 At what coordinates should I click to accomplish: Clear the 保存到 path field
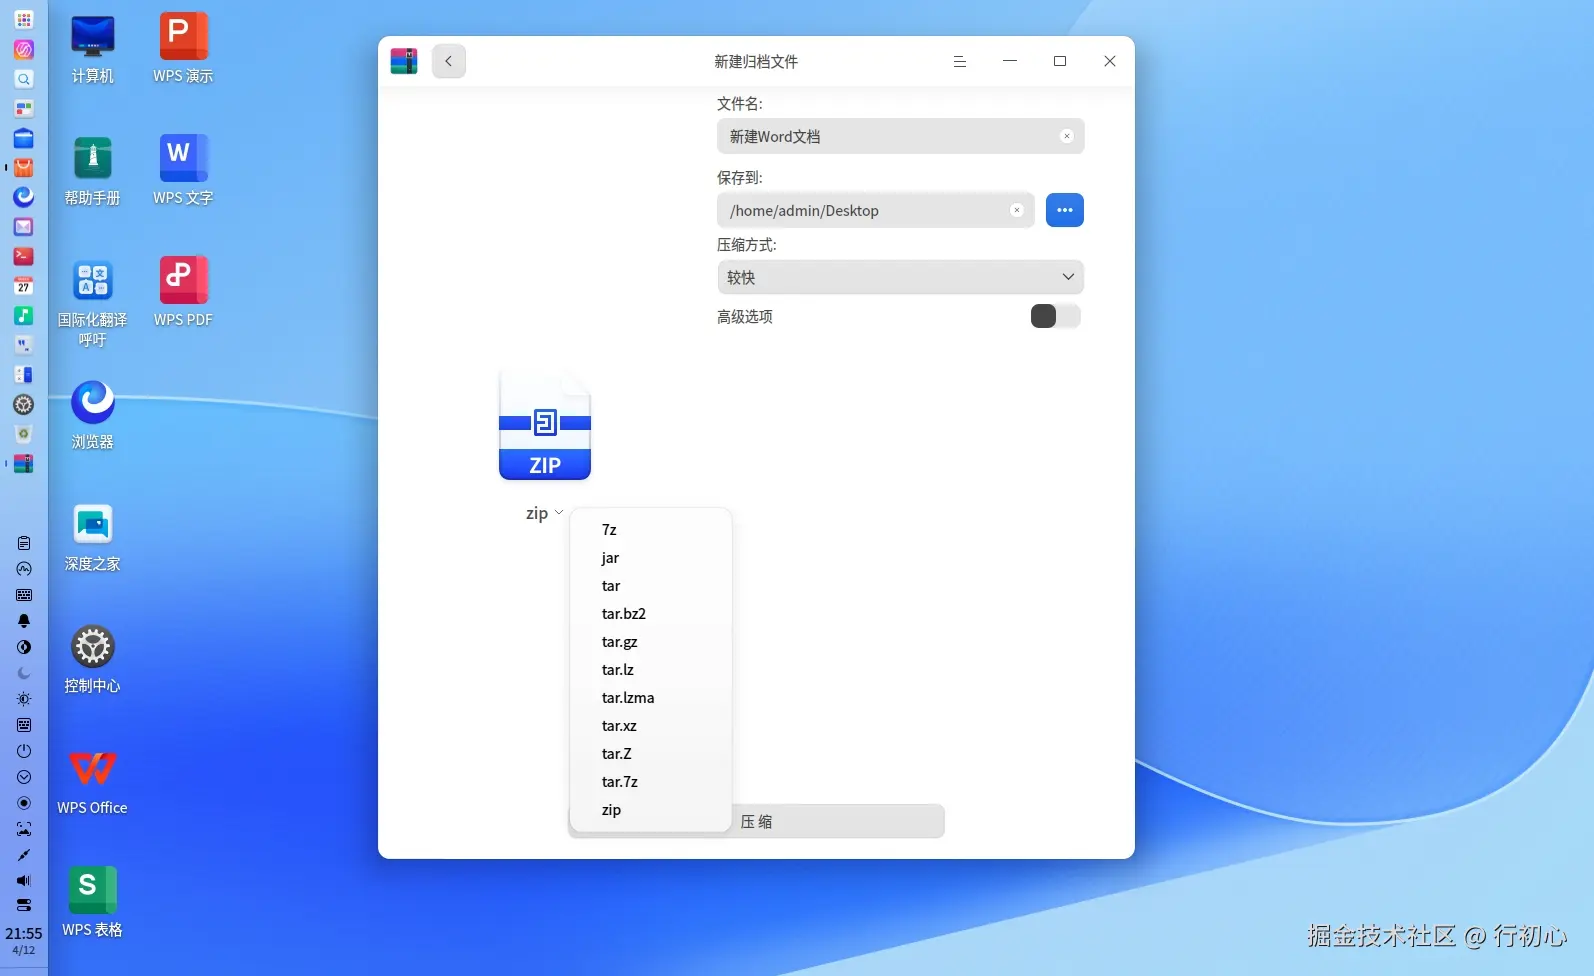click(x=1017, y=210)
